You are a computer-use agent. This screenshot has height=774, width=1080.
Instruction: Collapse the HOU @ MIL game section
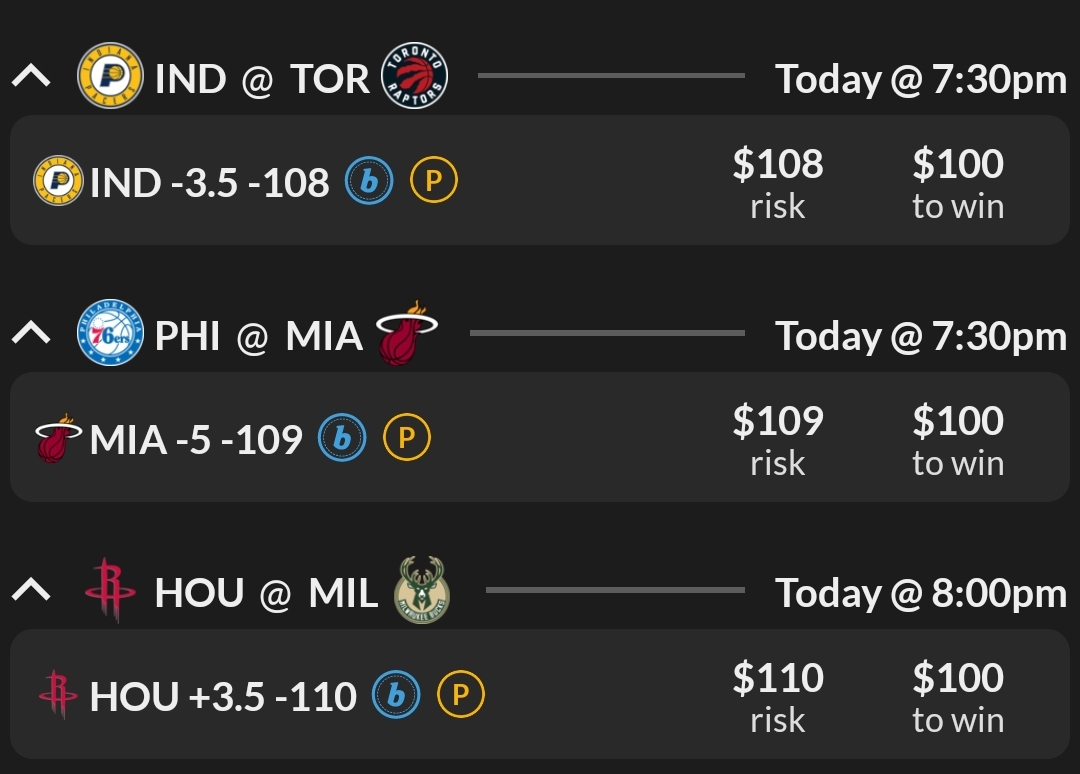[31, 591]
